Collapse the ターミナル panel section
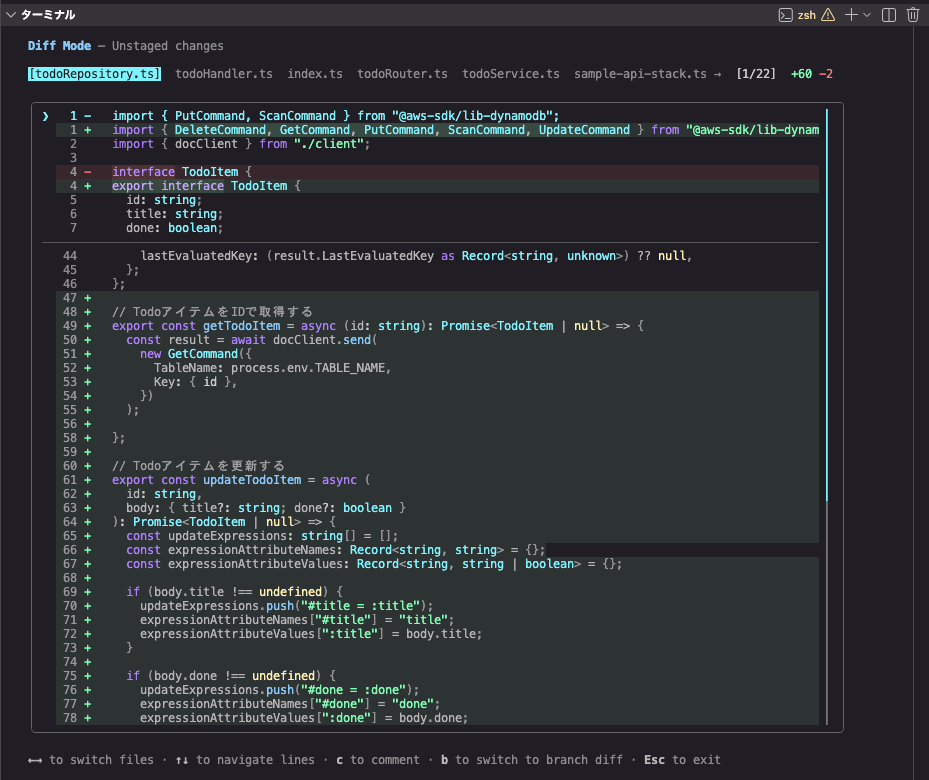The height and width of the screenshot is (780, 929). pyautogui.click(x=11, y=15)
